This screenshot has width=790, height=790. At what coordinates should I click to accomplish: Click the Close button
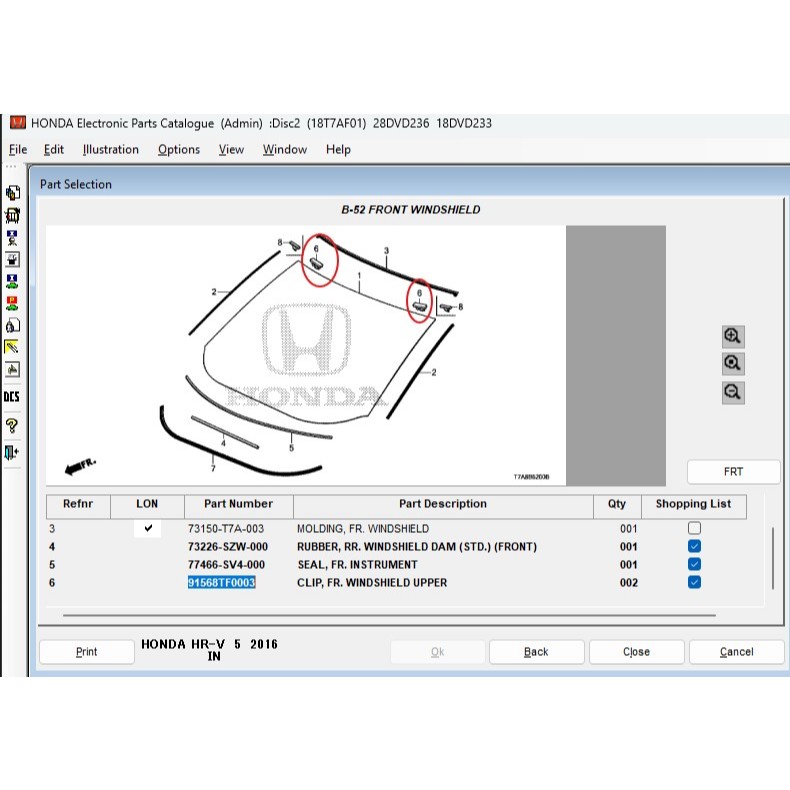pos(636,652)
